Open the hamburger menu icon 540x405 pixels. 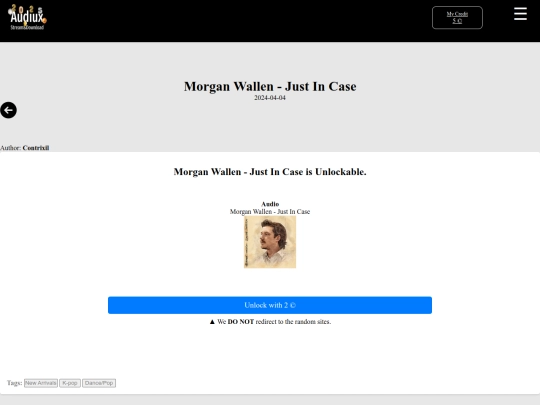pyautogui.click(x=520, y=14)
